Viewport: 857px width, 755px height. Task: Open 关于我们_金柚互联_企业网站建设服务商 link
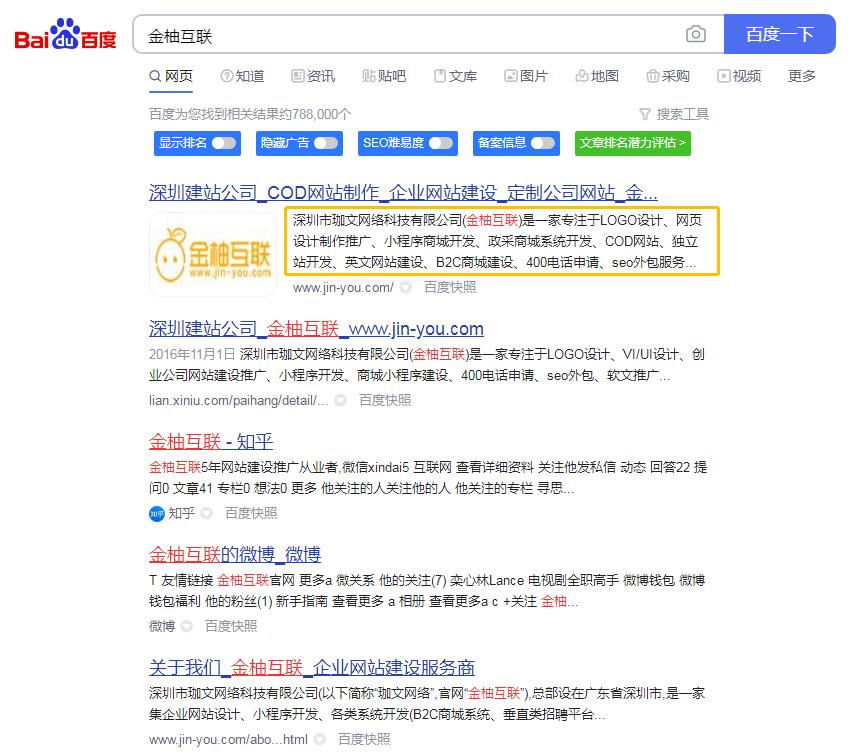312,668
